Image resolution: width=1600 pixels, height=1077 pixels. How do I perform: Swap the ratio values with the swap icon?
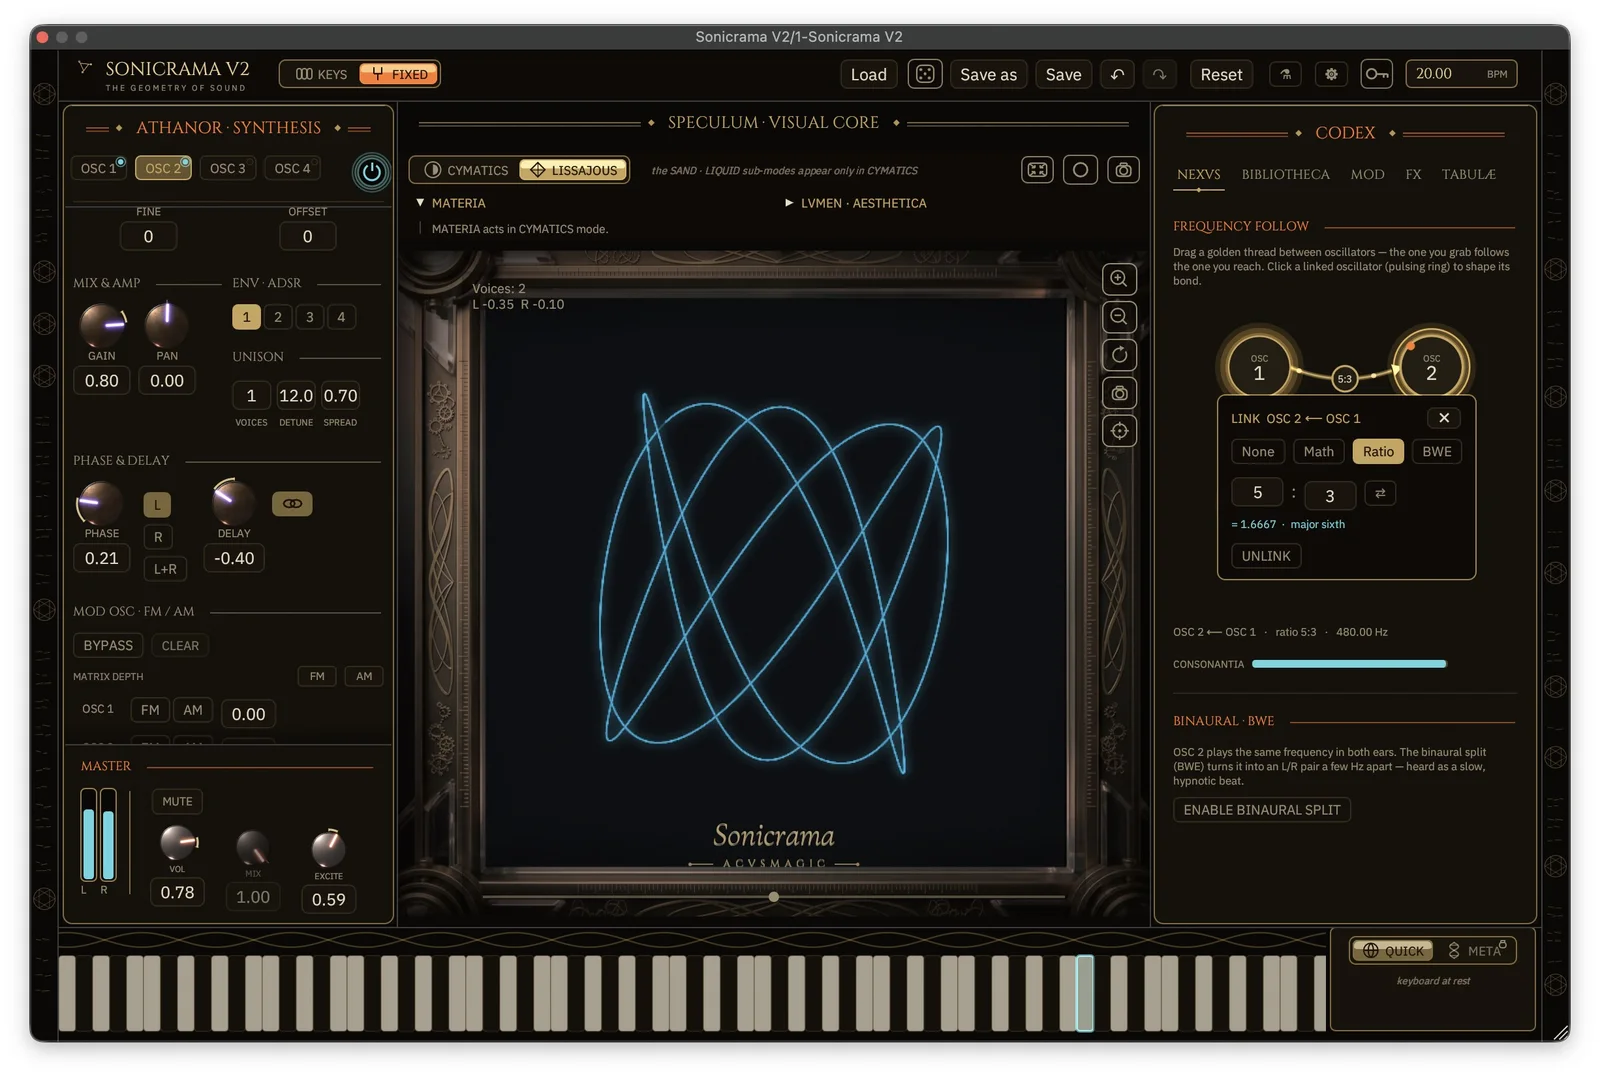(1380, 493)
